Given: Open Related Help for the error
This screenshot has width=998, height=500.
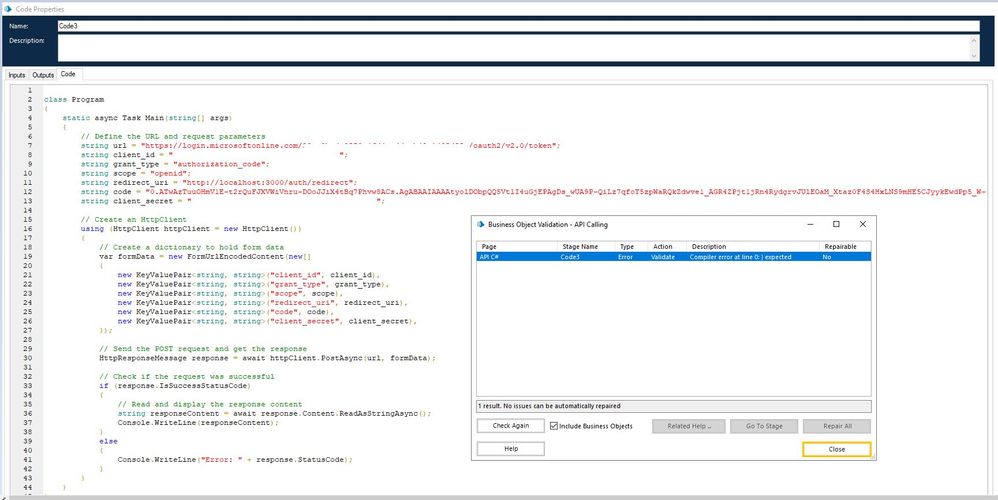Looking at the screenshot, I should [x=687, y=426].
